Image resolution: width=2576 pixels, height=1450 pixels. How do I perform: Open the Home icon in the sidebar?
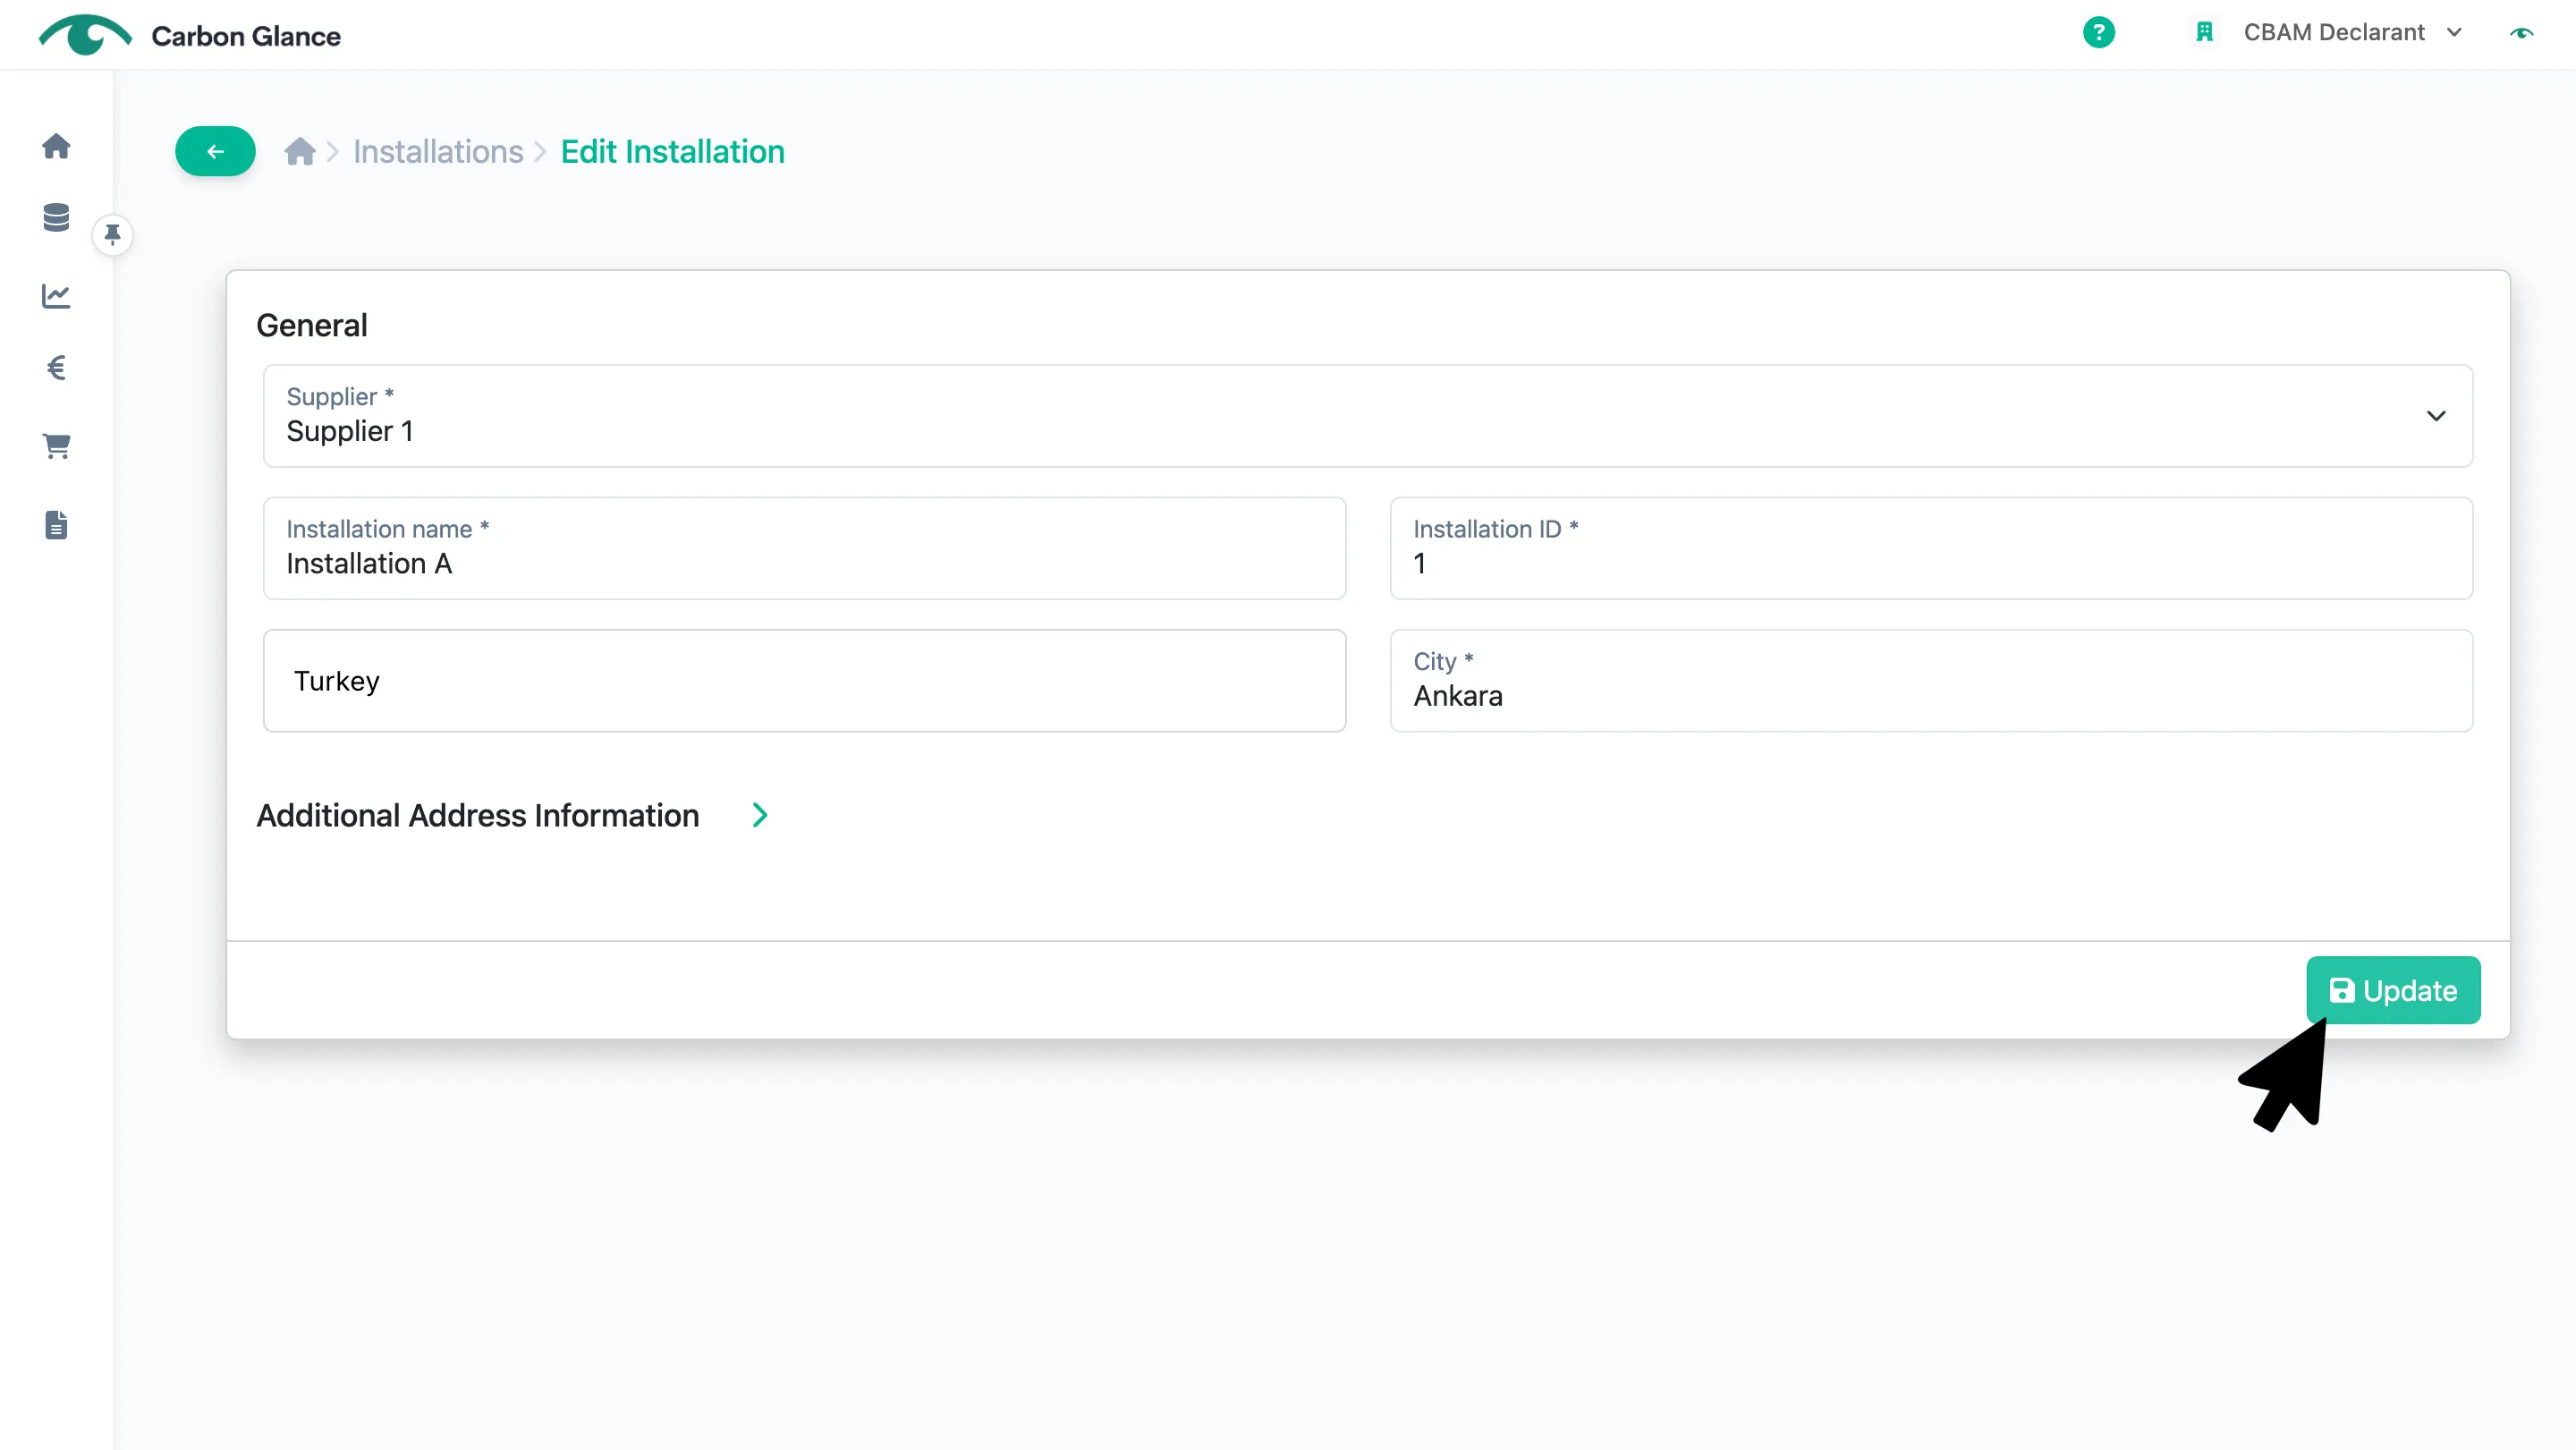pyautogui.click(x=56, y=146)
